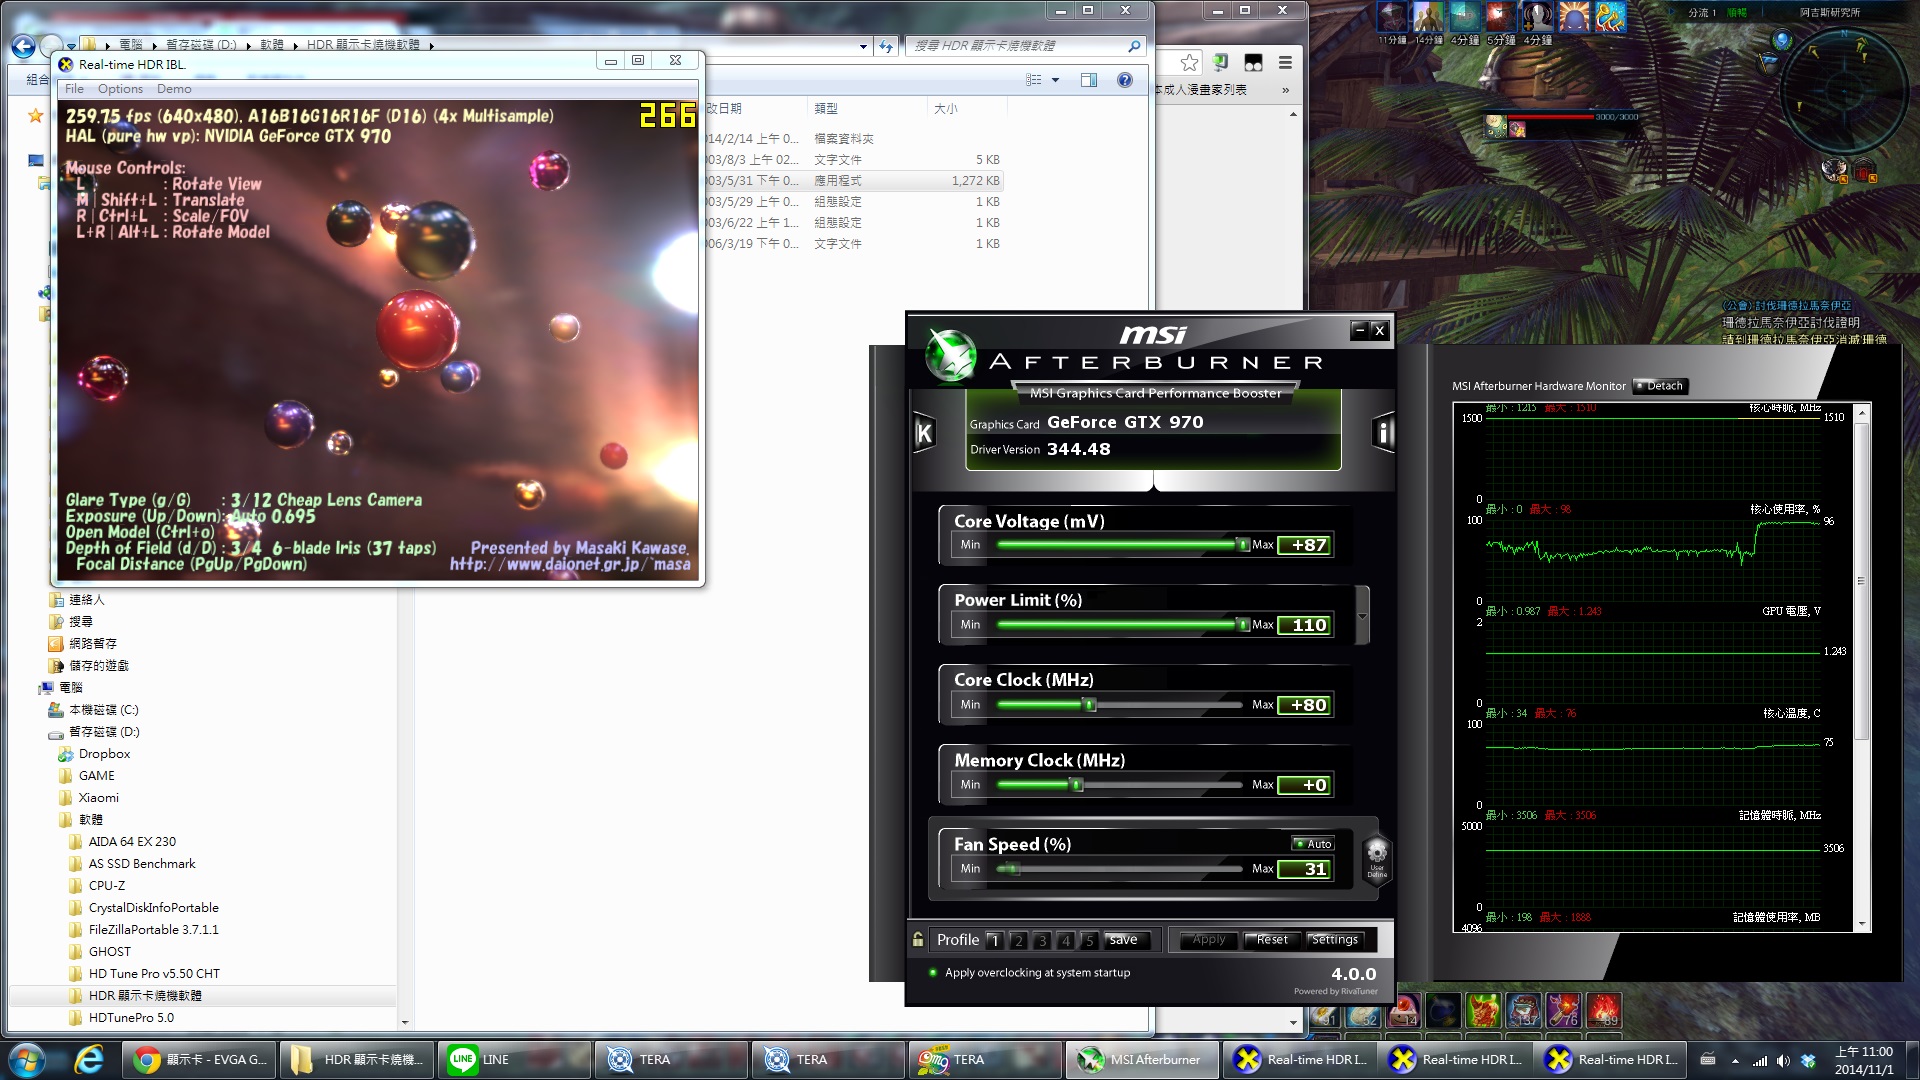Click Fan Speed slider track

pos(1120,869)
